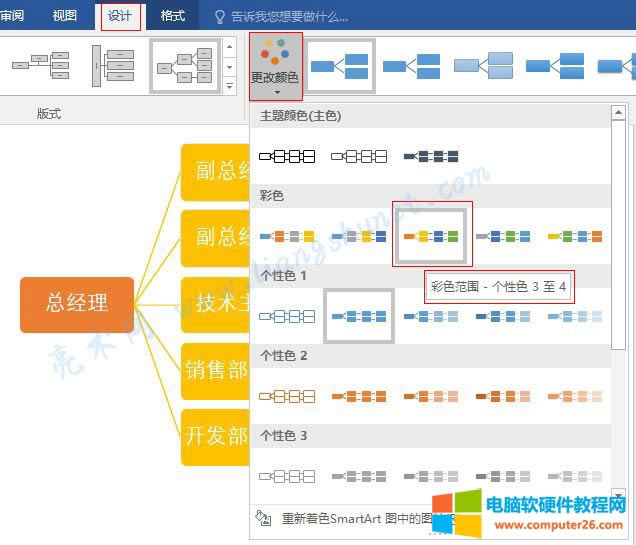Image resolution: width=636 pixels, height=545 pixels.
Task: Select the fourth blue gradient under 个性色 1
Action: point(503,316)
